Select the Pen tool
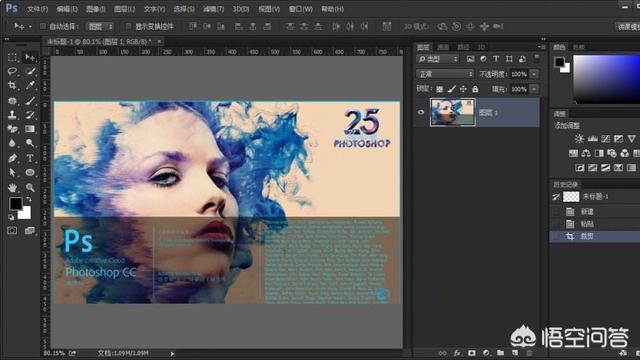This screenshot has width=640, height=360. point(12,158)
